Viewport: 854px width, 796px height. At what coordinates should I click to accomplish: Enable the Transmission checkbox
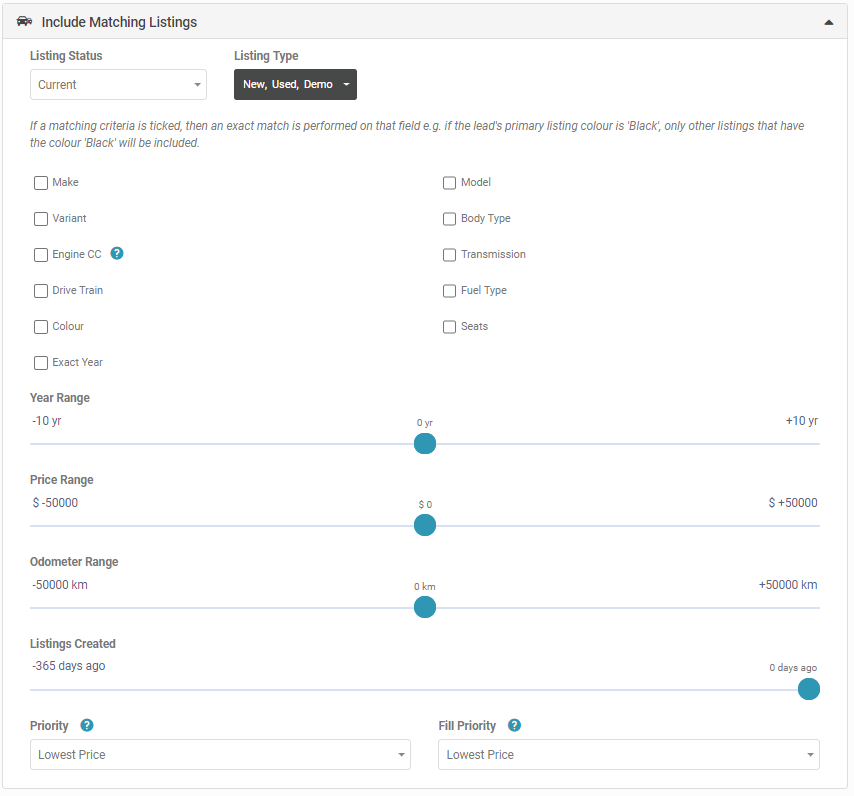click(x=450, y=255)
